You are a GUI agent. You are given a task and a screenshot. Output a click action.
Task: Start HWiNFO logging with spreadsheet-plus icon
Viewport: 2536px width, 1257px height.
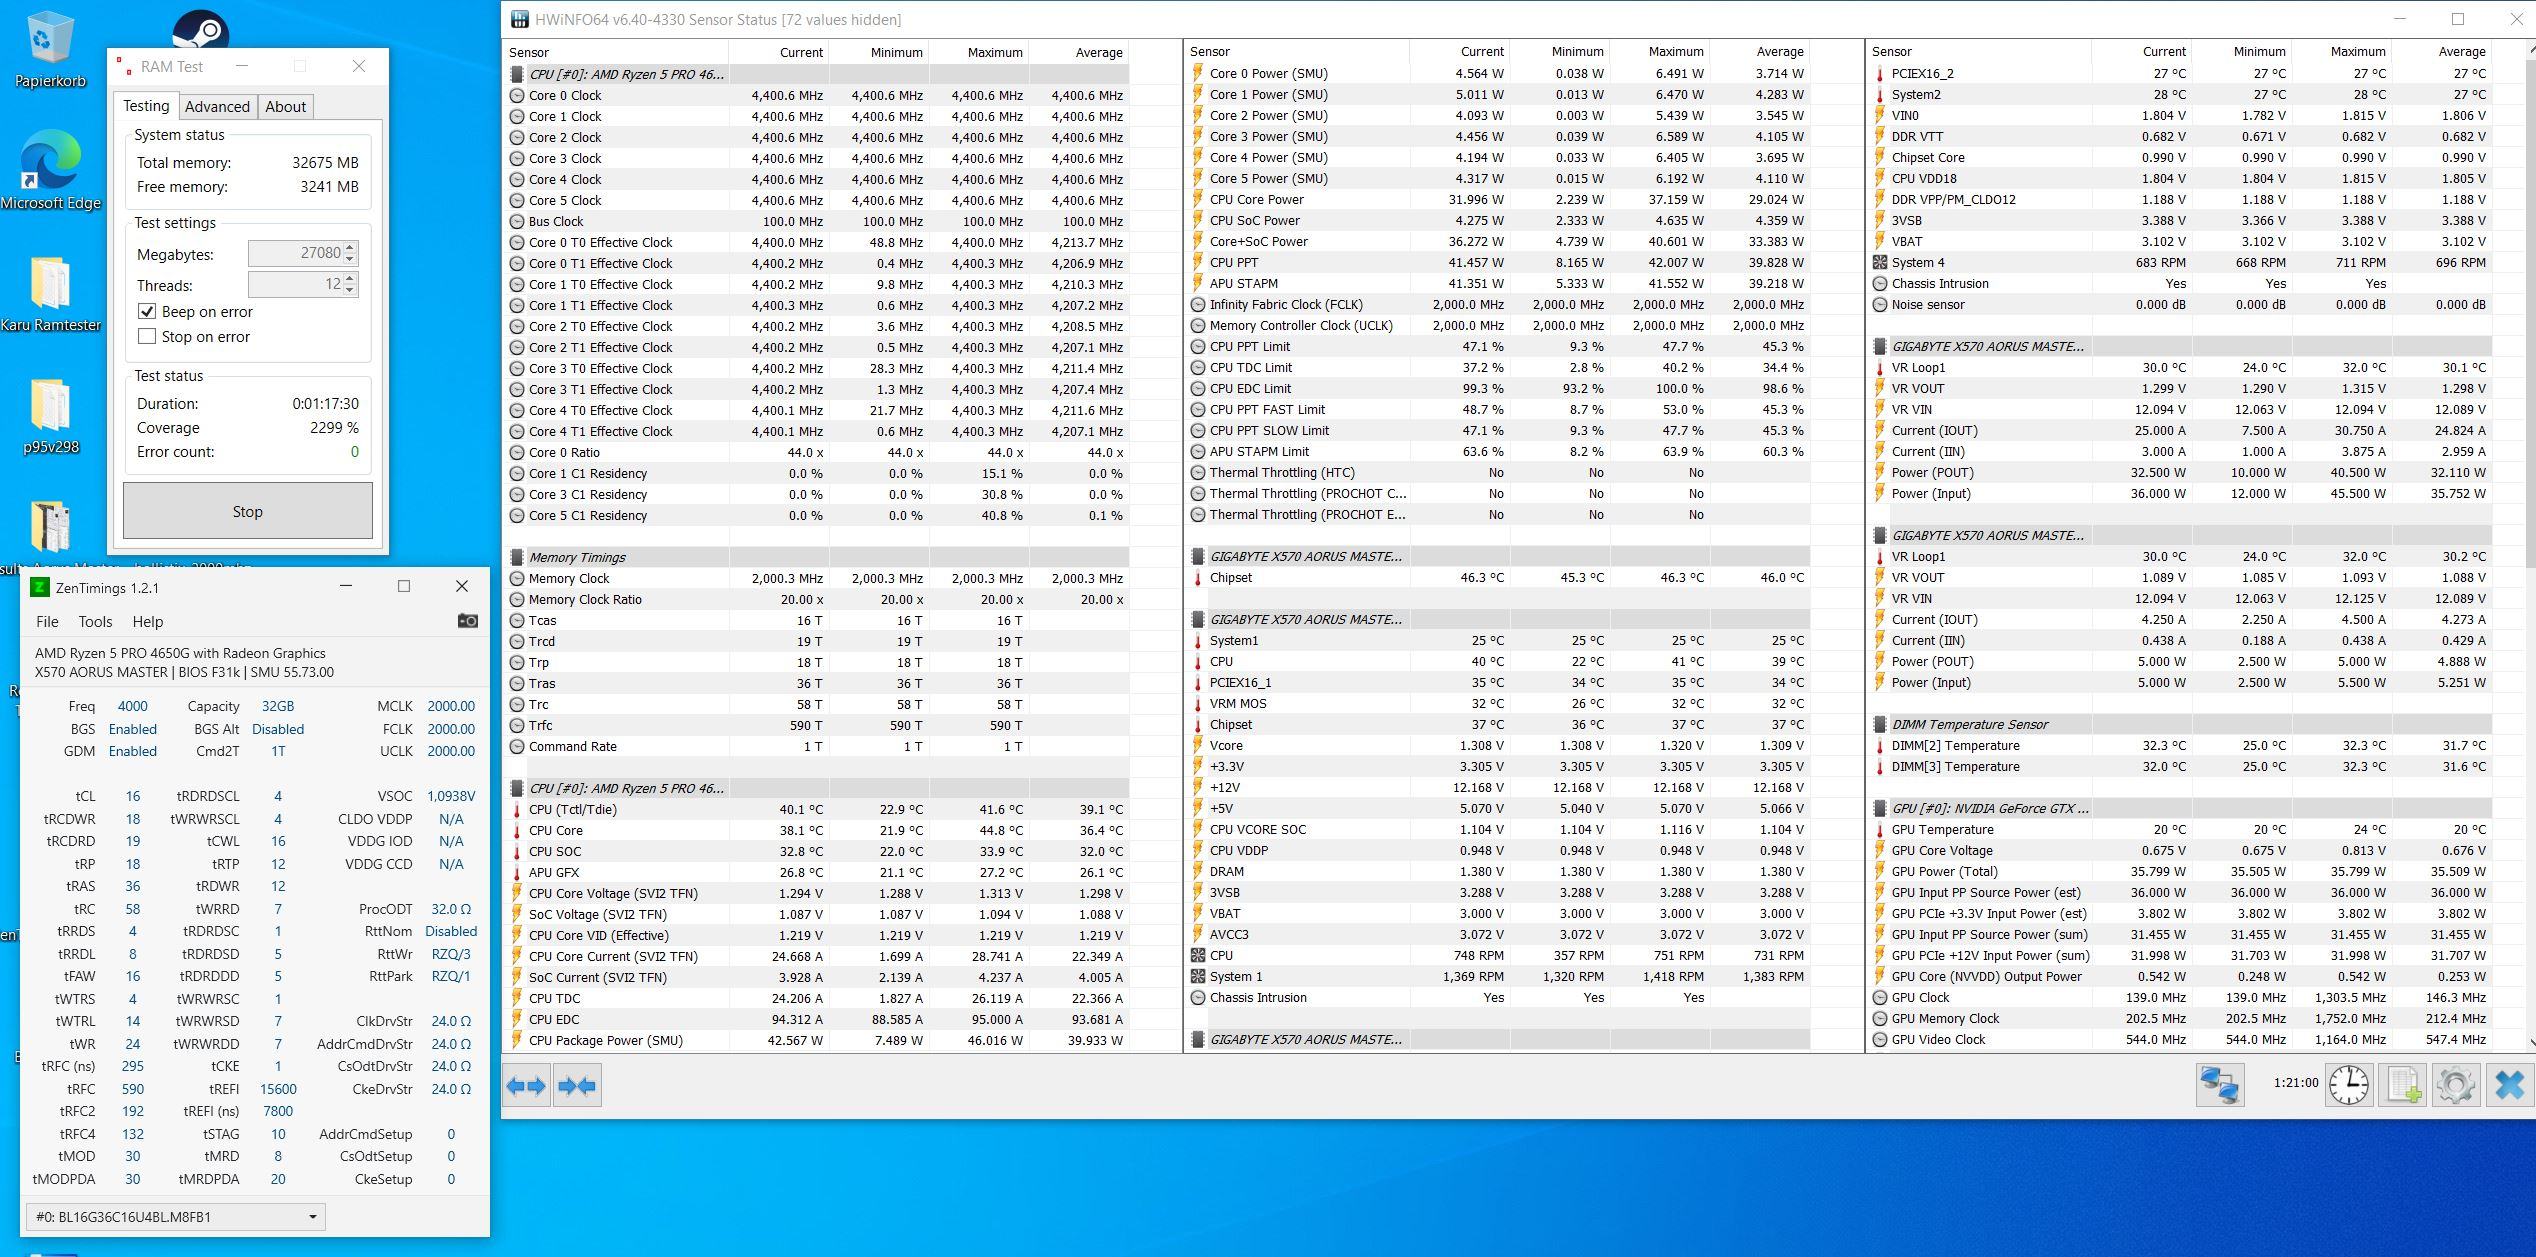[2403, 1084]
